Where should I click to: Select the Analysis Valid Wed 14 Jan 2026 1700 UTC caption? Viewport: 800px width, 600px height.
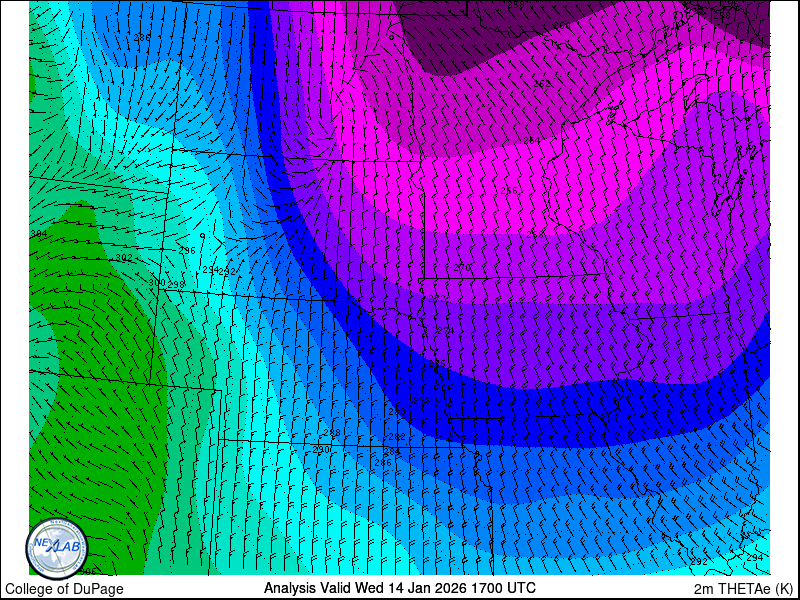click(399, 588)
